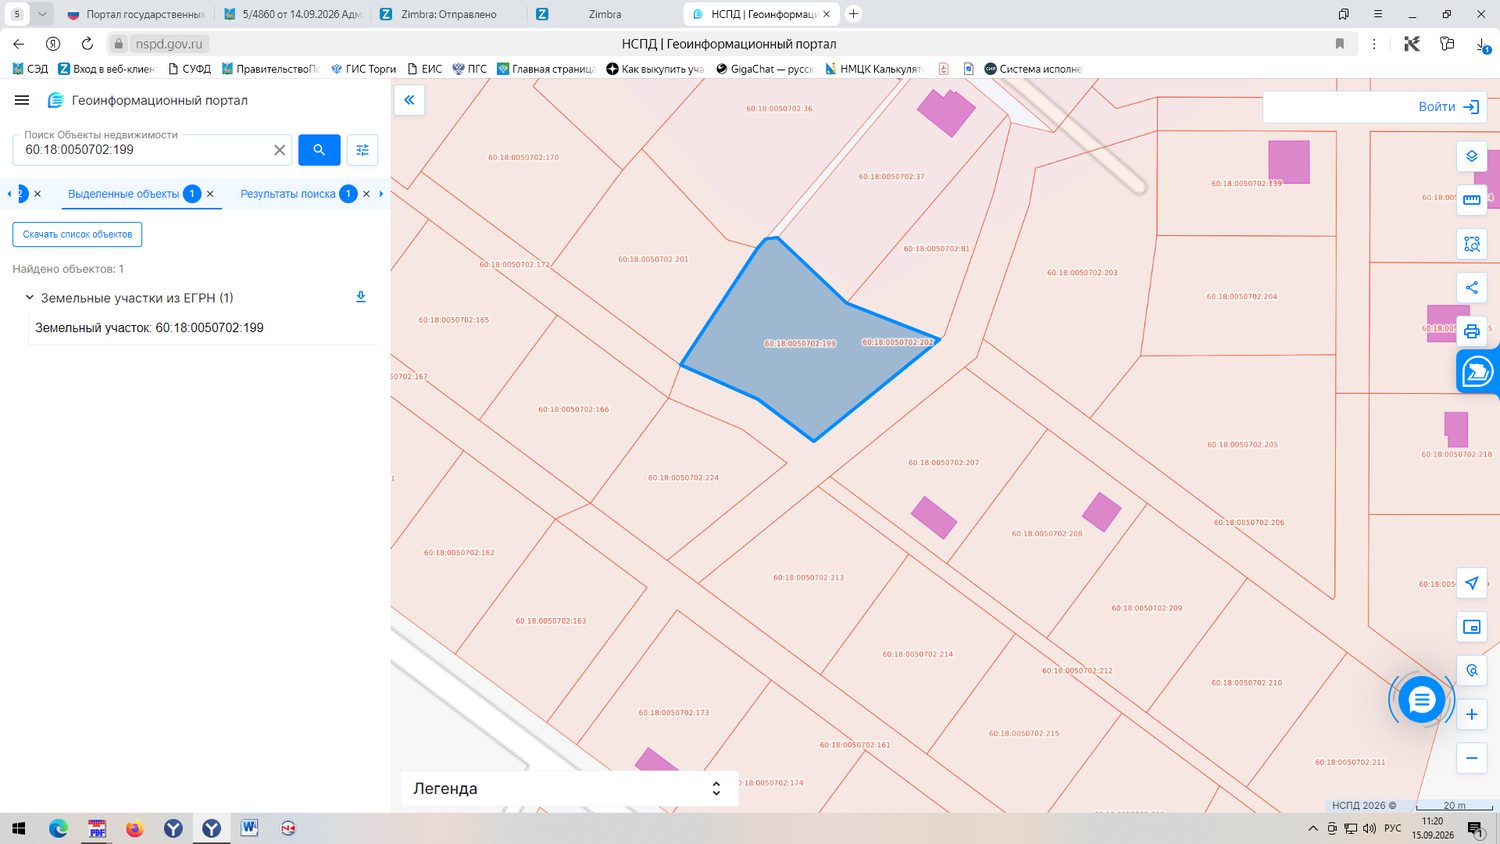The height and width of the screenshot is (844, 1500).
Task: Switch to Портал государственных browser tab
Action: coord(136,14)
